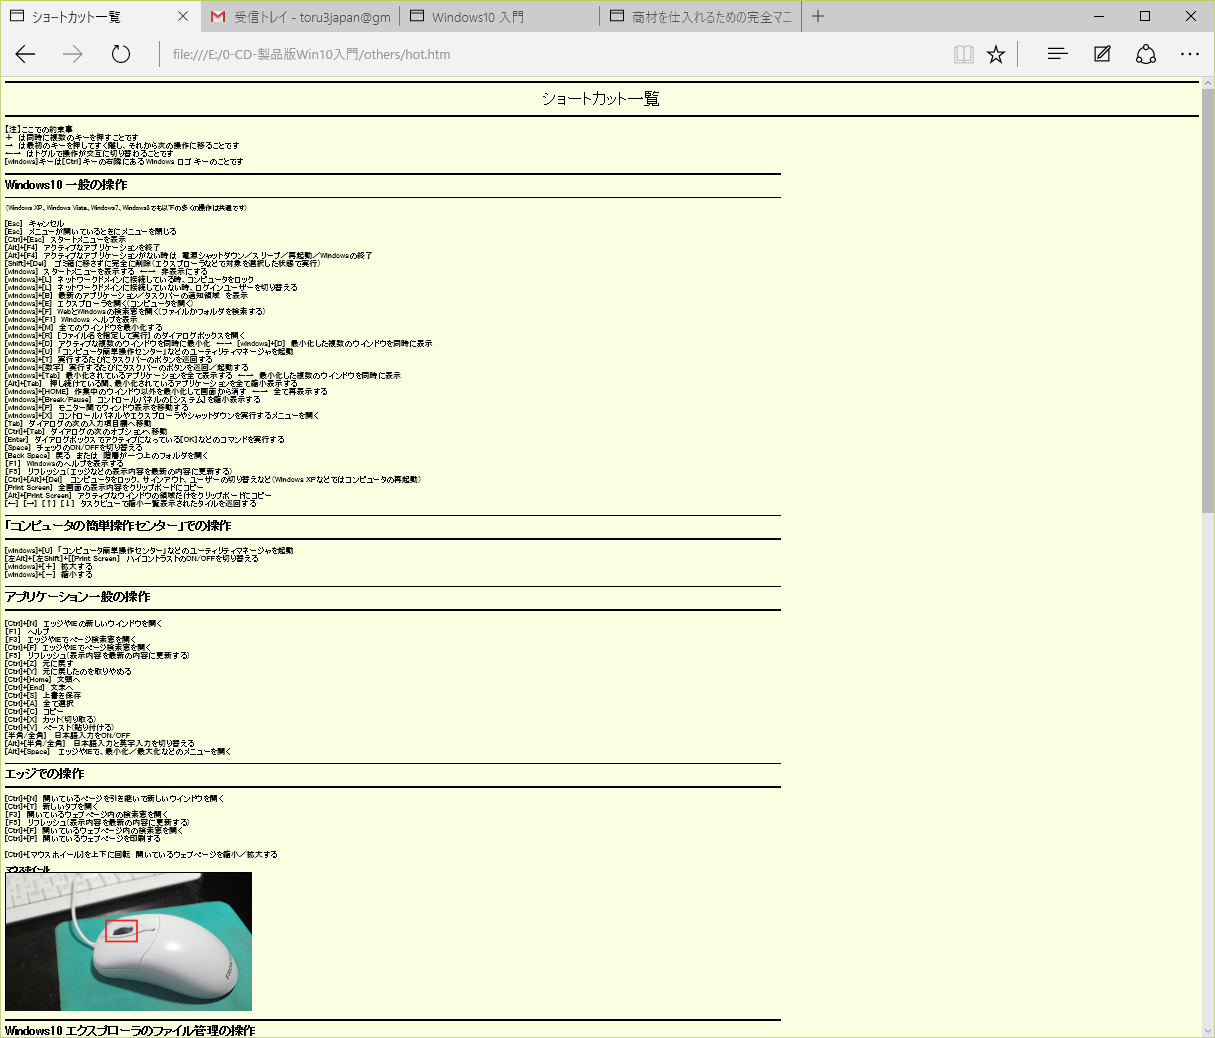Start a Web Note with the pen icon
The image size is (1215, 1038).
1102,54
